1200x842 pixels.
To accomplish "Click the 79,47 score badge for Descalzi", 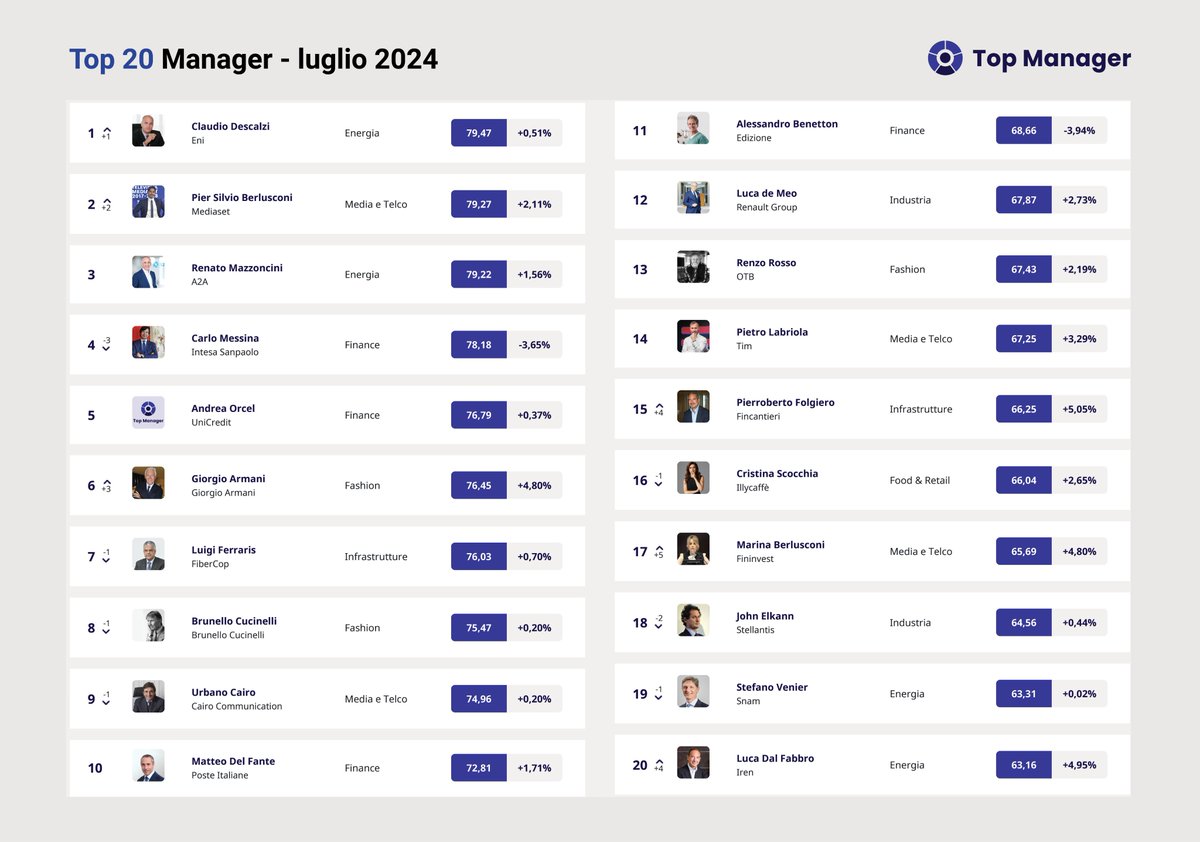I will (478, 132).
